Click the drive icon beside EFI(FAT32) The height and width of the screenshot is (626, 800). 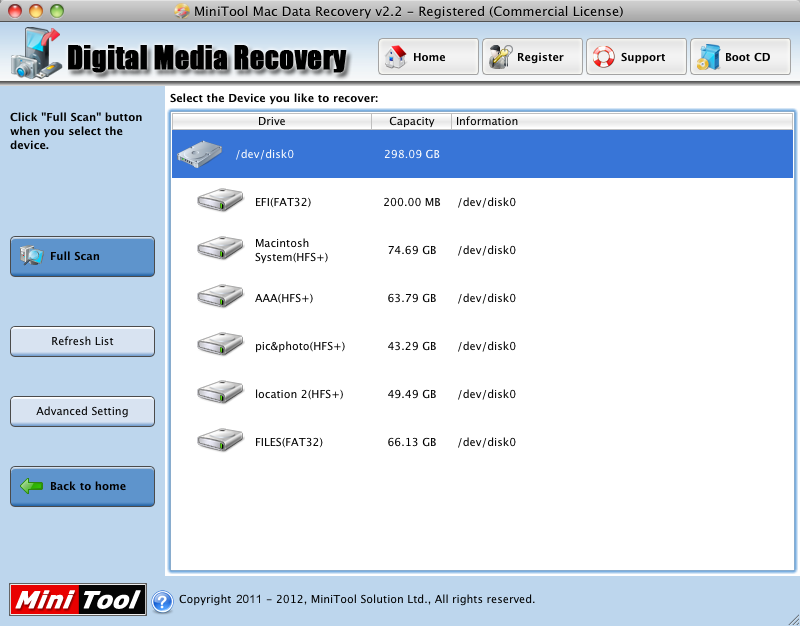[x=220, y=200]
